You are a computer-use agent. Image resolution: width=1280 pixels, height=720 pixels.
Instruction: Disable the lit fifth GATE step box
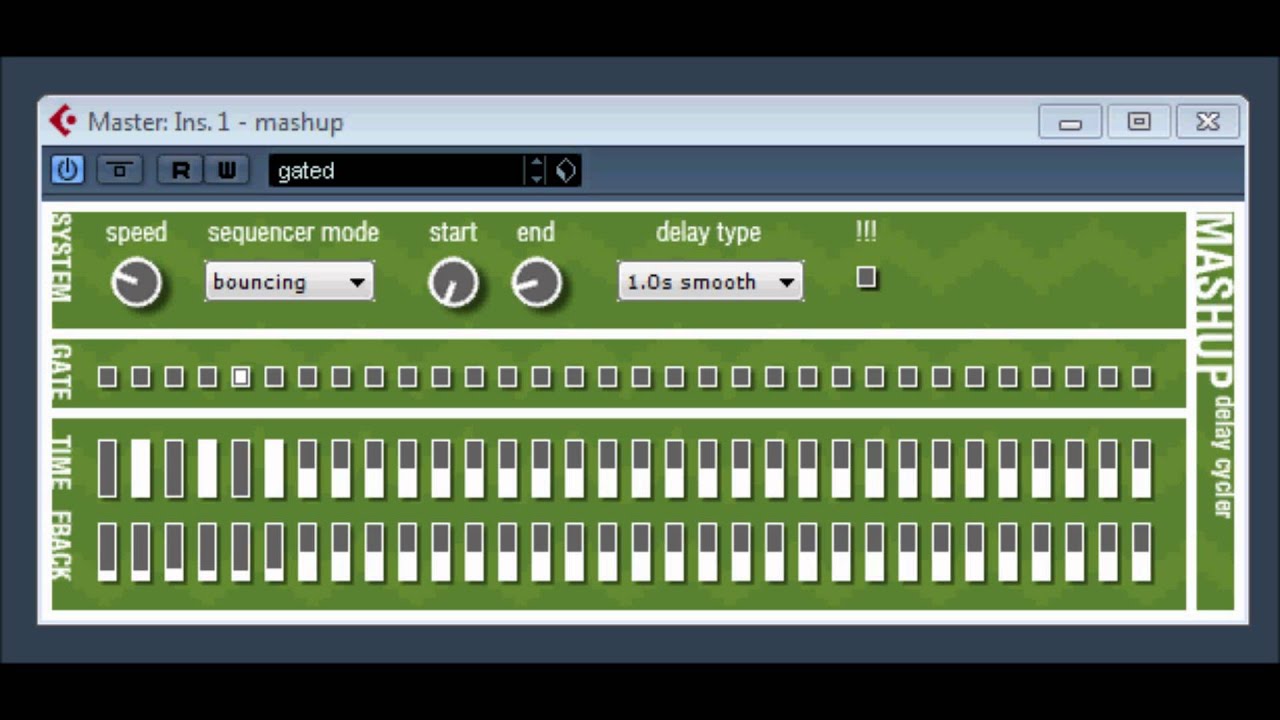(241, 377)
